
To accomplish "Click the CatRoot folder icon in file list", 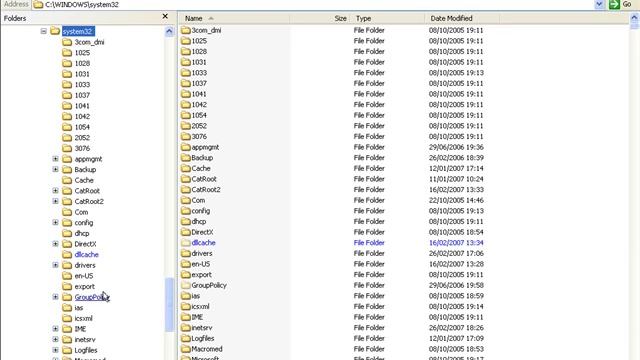I will pyautogui.click(x=186, y=179).
